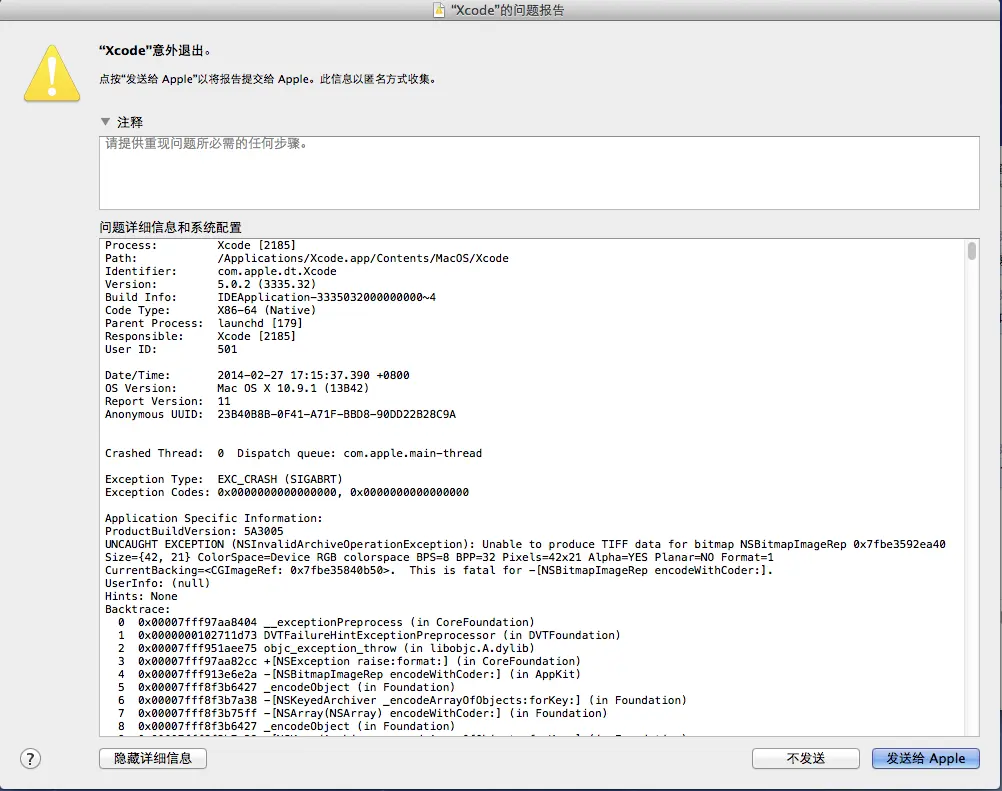The height and width of the screenshot is (791, 1002).
Task: Click the help question mark button
Action: pos(30,758)
